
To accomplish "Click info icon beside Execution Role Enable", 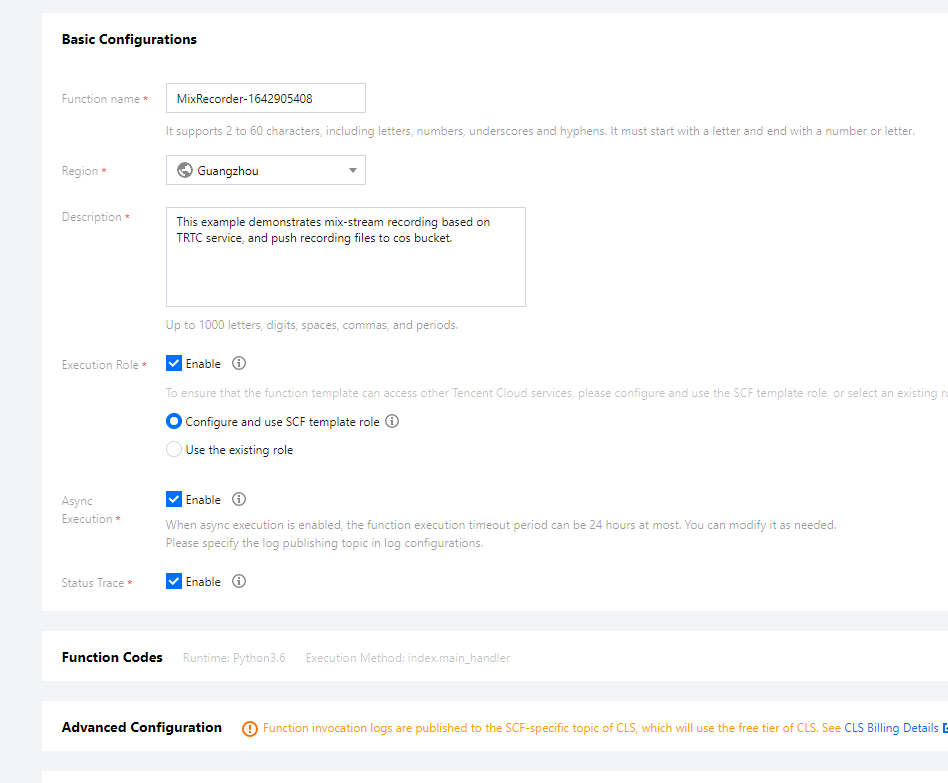I will (x=239, y=364).
